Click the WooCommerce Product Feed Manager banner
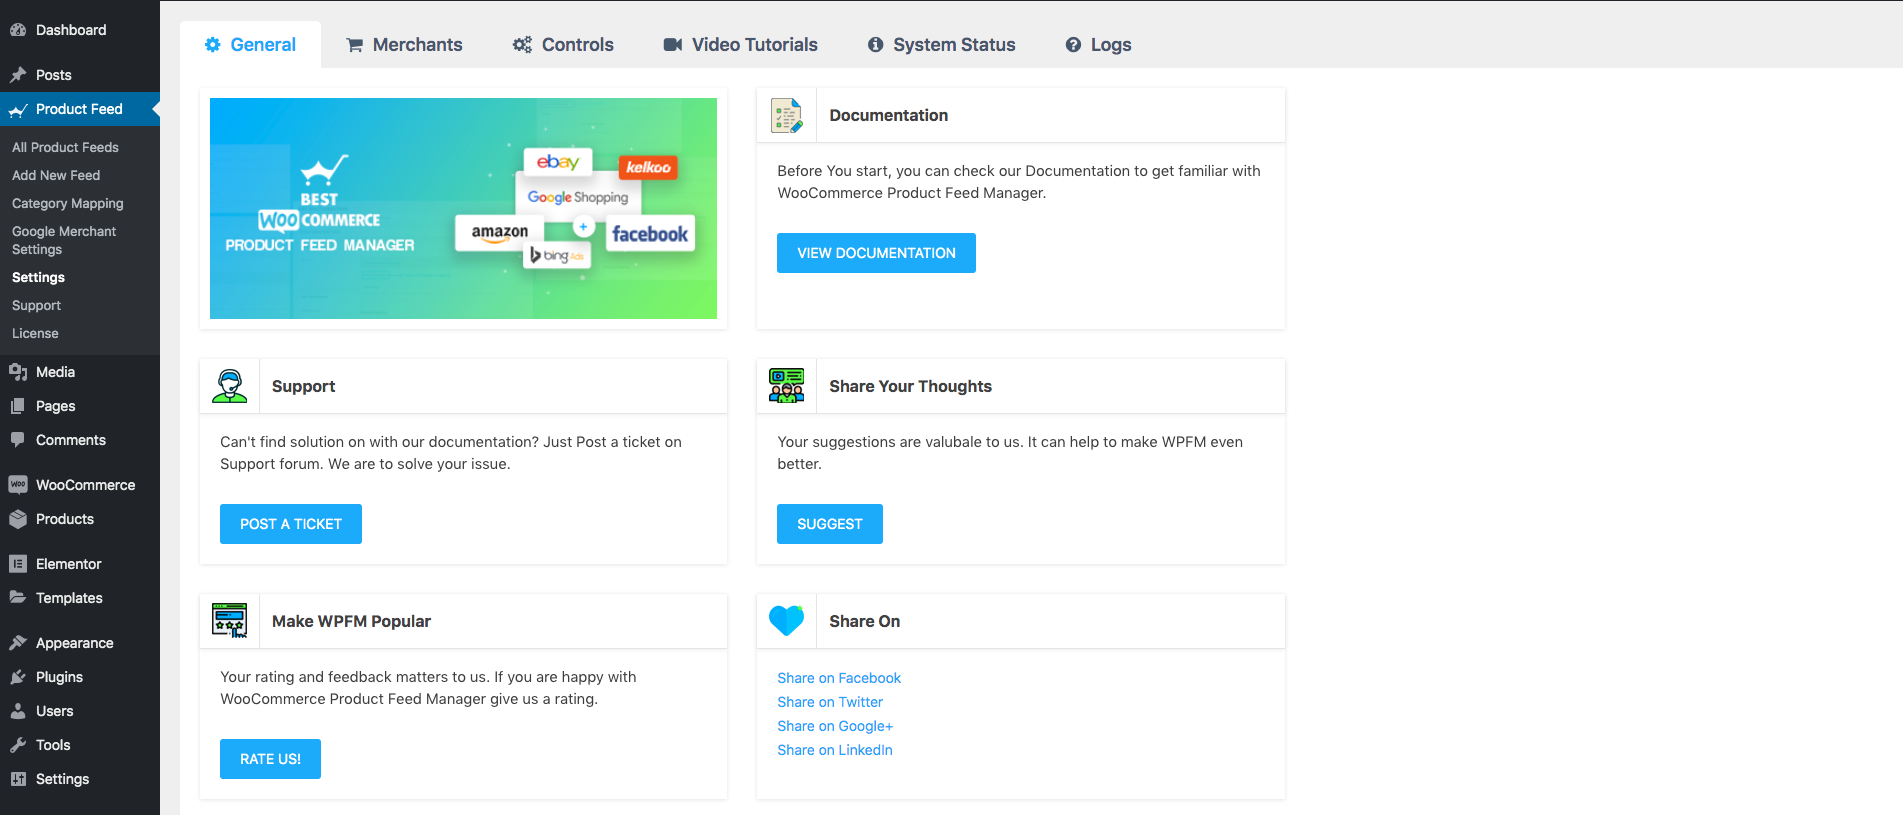Screen dimensions: 1903x815 tap(463, 208)
